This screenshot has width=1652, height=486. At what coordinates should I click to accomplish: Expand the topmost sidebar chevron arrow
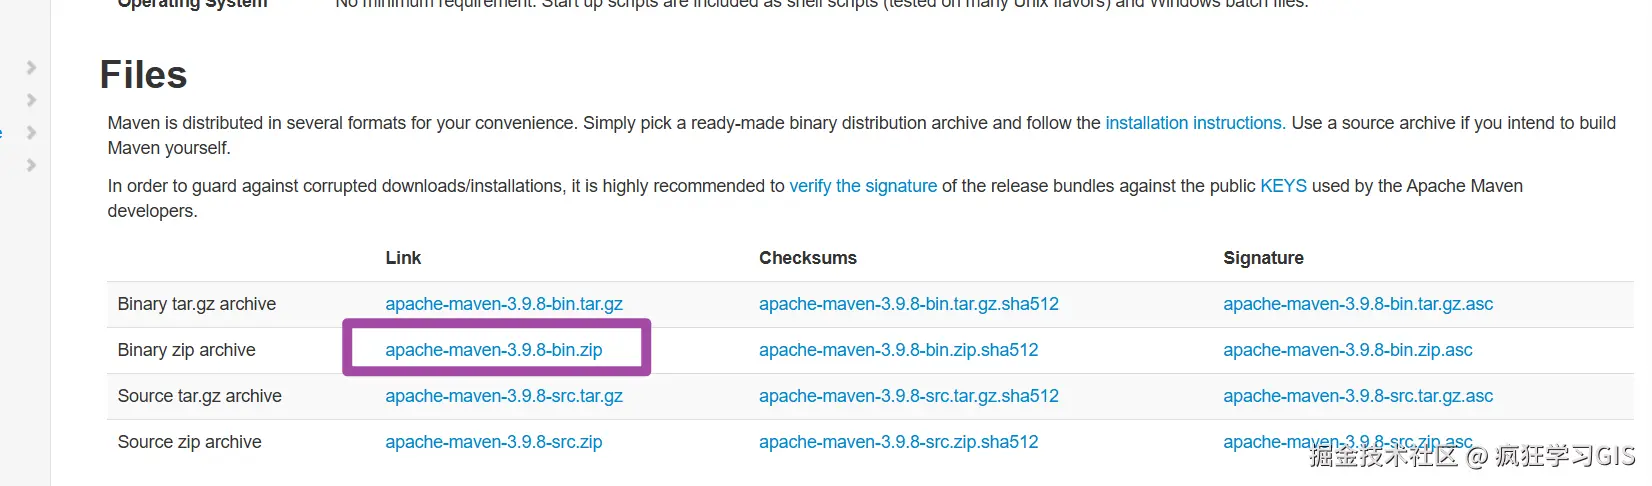[31, 68]
